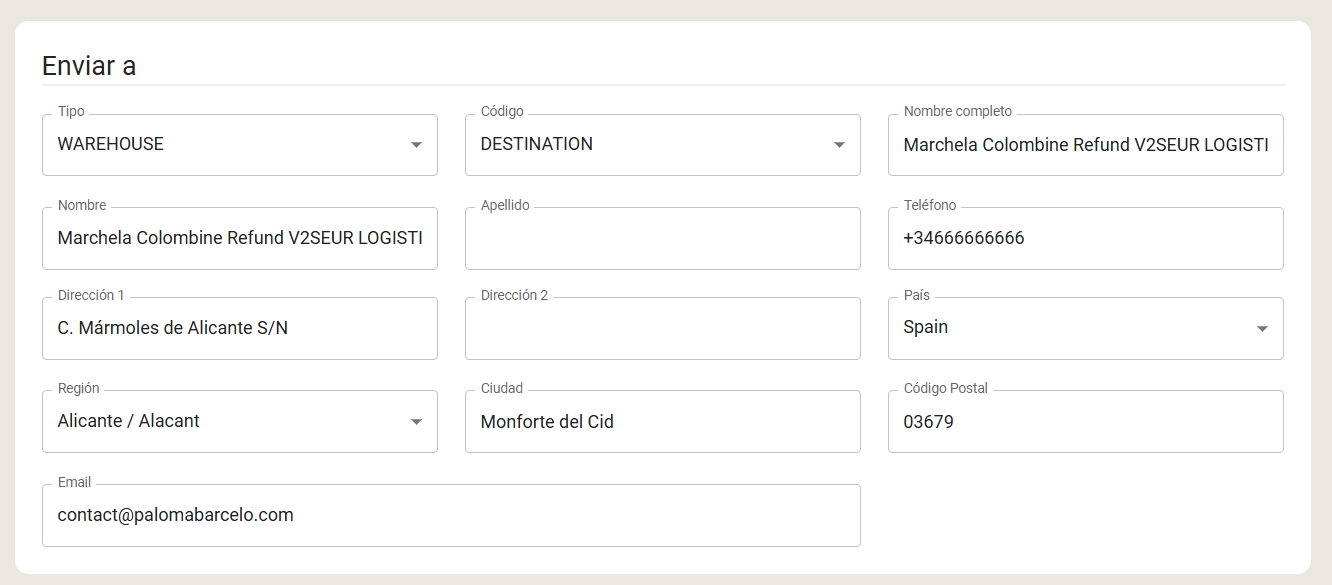The image size is (1332, 585).
Task: Edit the Ciudad field Monforte del Cid
Action: click(x=663, y=421)
